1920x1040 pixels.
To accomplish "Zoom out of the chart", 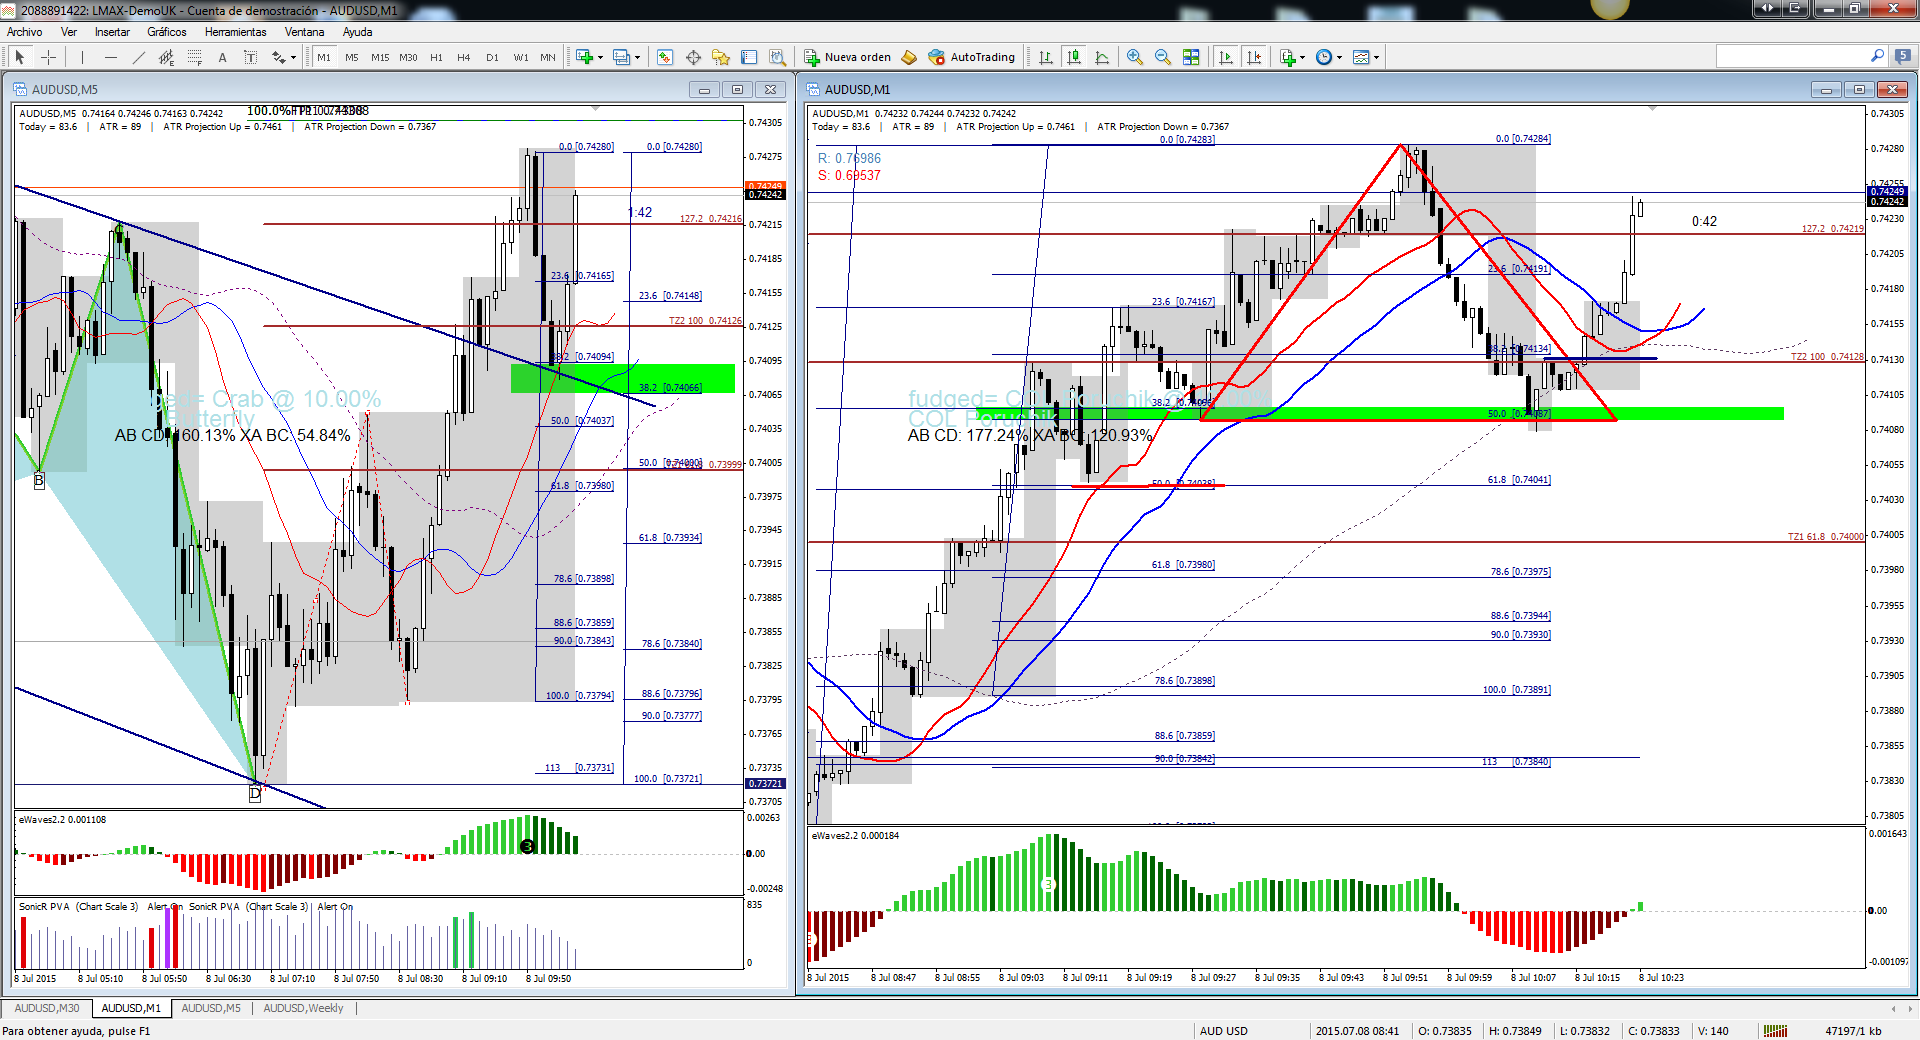I will tap(1162, 57).
